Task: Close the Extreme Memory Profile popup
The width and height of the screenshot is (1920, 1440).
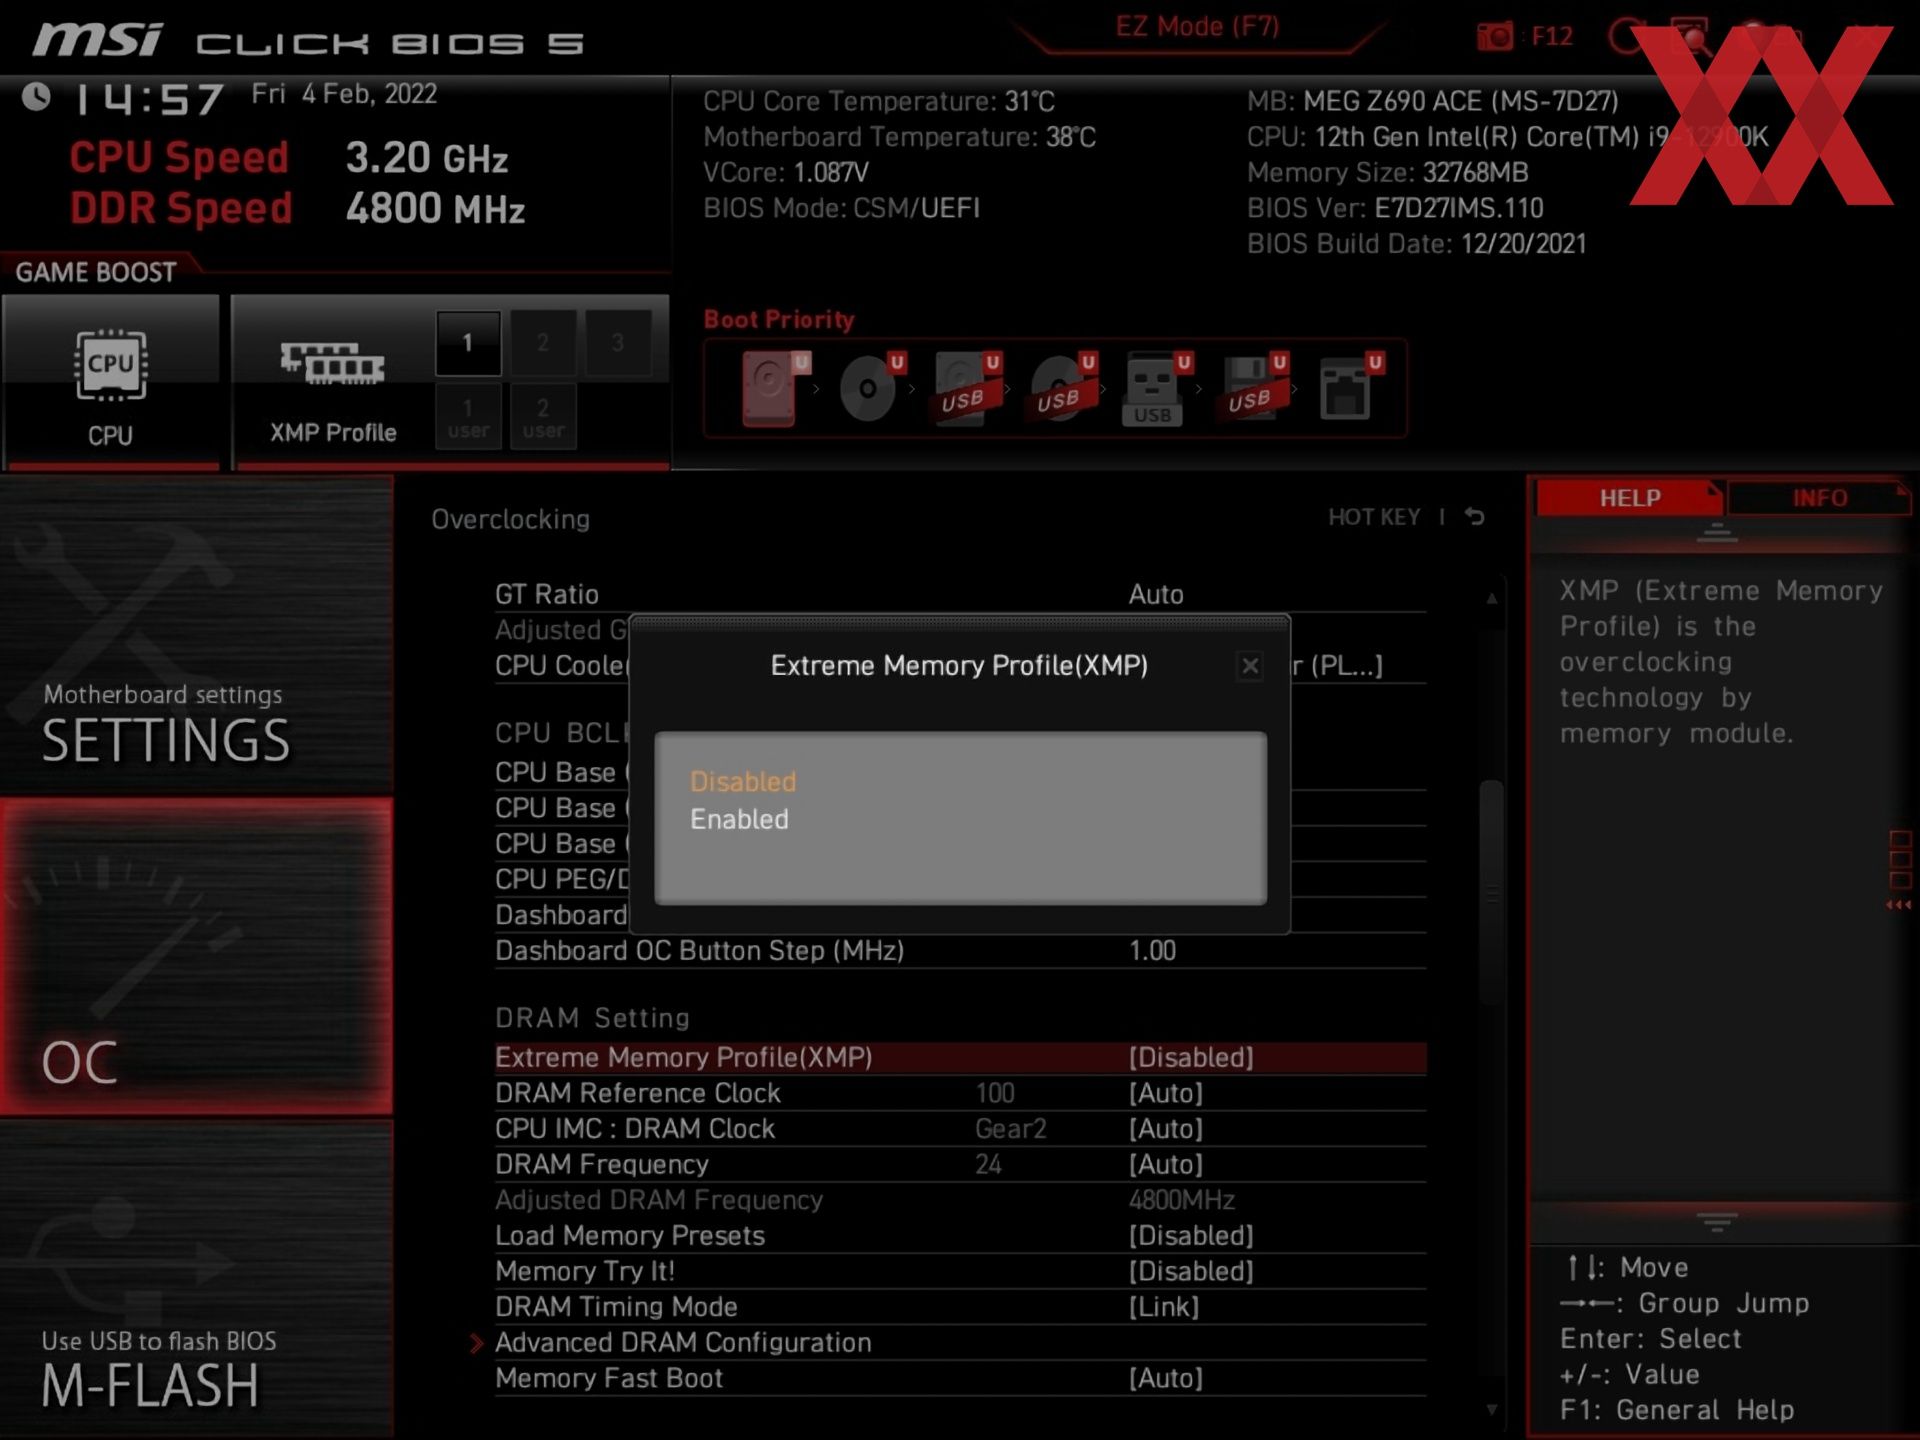Action: click(1250, 666)
